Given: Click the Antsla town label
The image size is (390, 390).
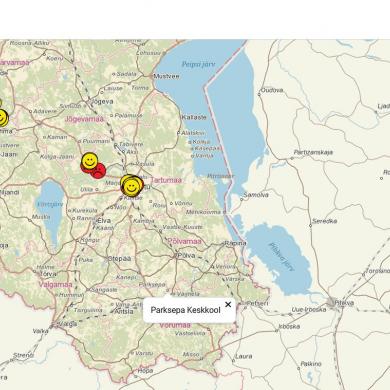Looking at the screenshot, I should coord(124,312).
